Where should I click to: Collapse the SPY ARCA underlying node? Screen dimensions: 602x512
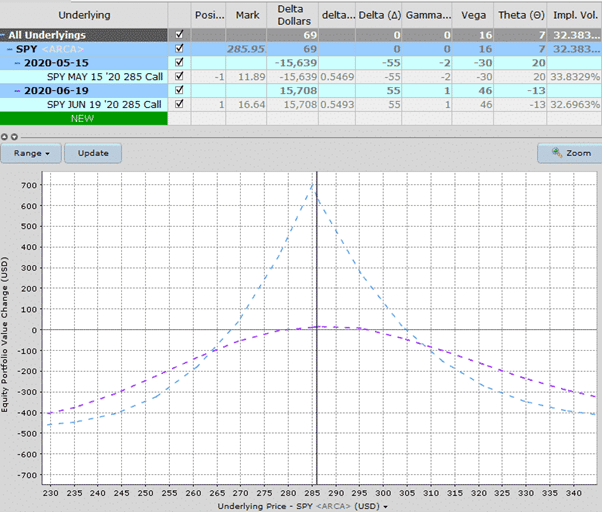click(10, 48)
